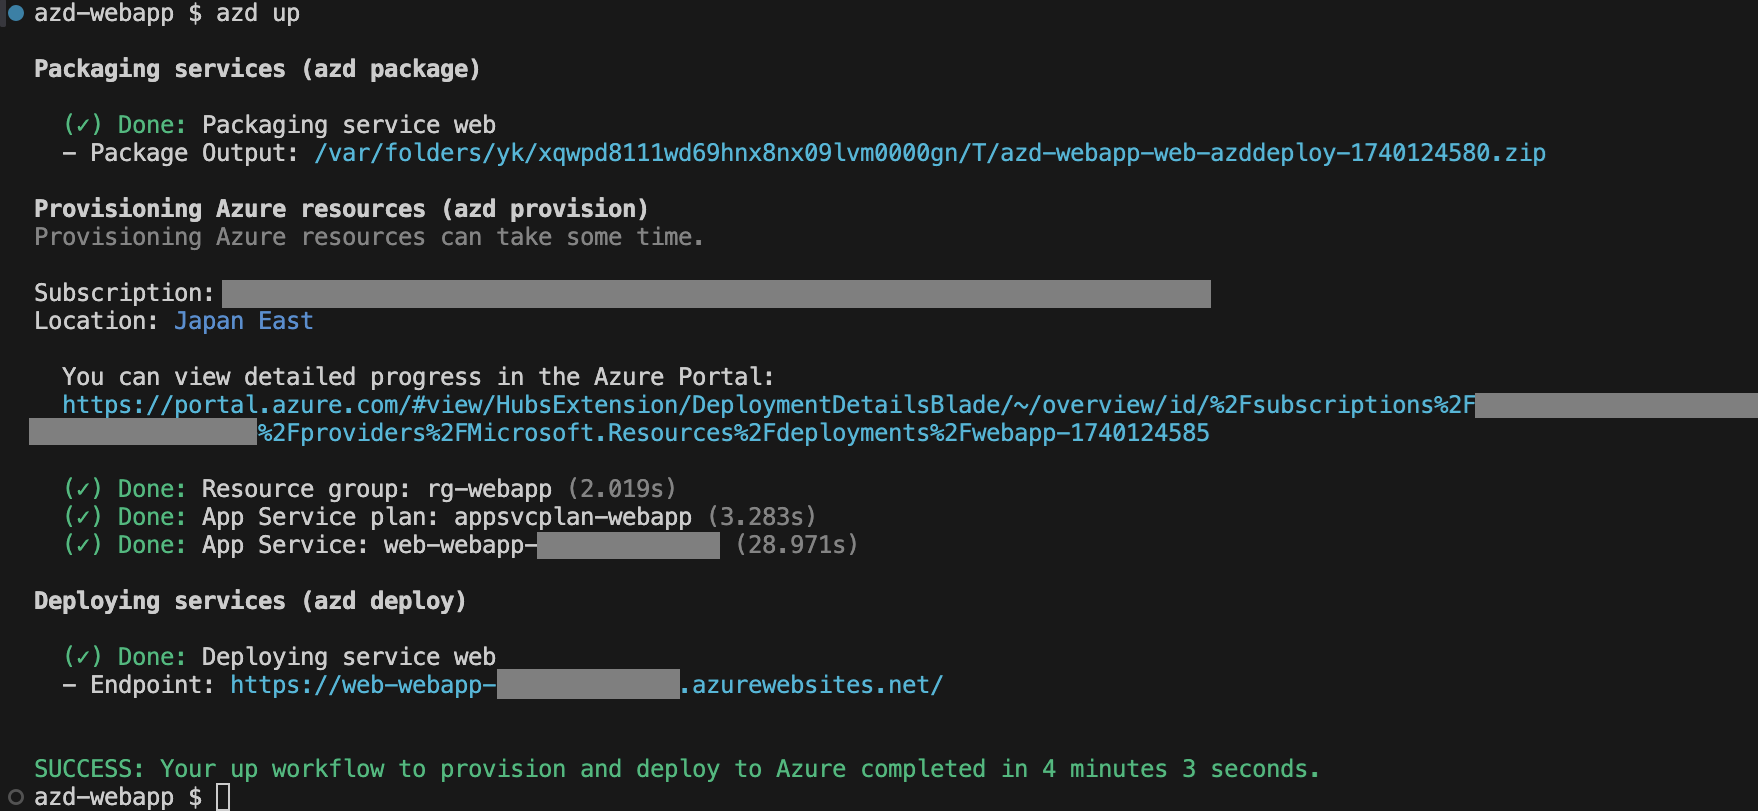Click the terminal cursor at the final prompt
This screenshot has height=811, width=1758.
pos(223,797)
